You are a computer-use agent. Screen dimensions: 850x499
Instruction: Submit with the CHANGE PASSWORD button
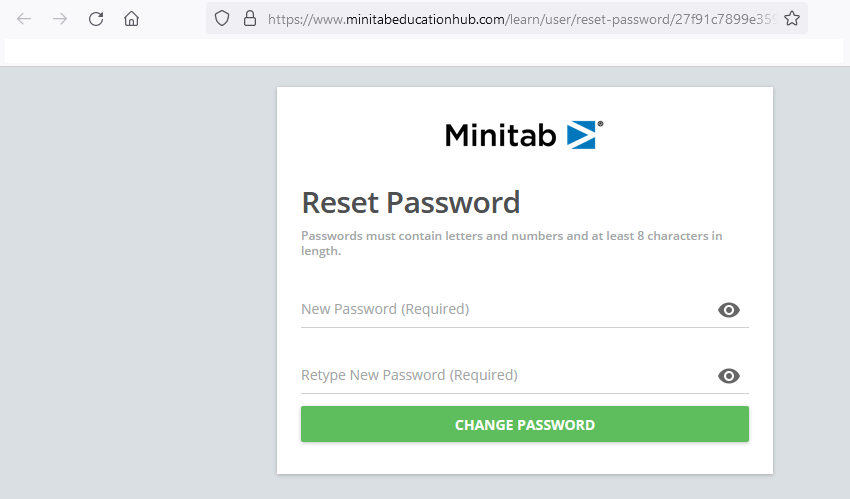coord(525,424)
